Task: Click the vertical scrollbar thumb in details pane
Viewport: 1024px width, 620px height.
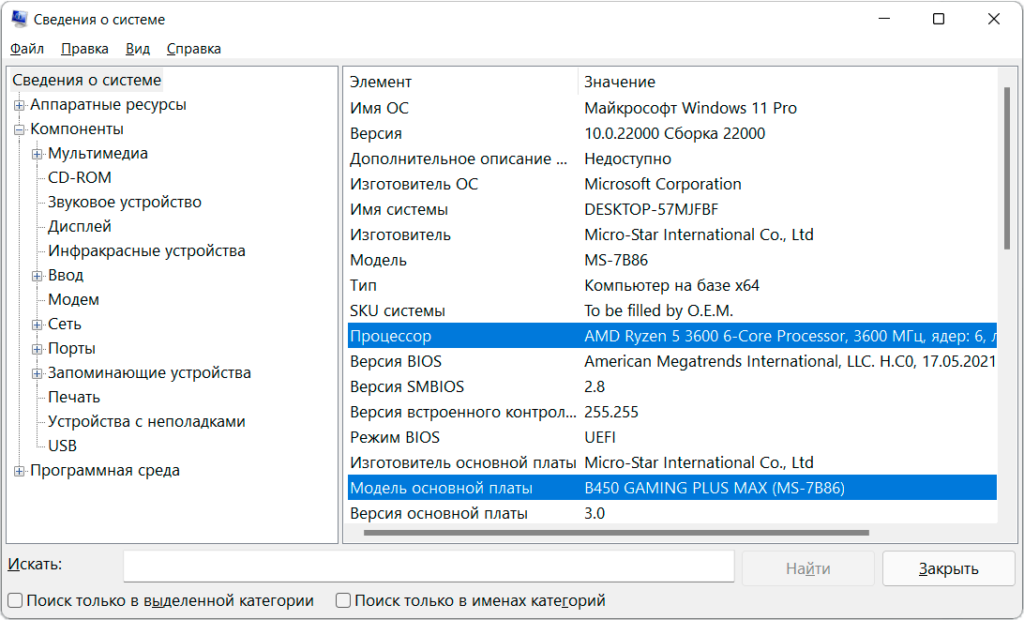Action: 1006,168
